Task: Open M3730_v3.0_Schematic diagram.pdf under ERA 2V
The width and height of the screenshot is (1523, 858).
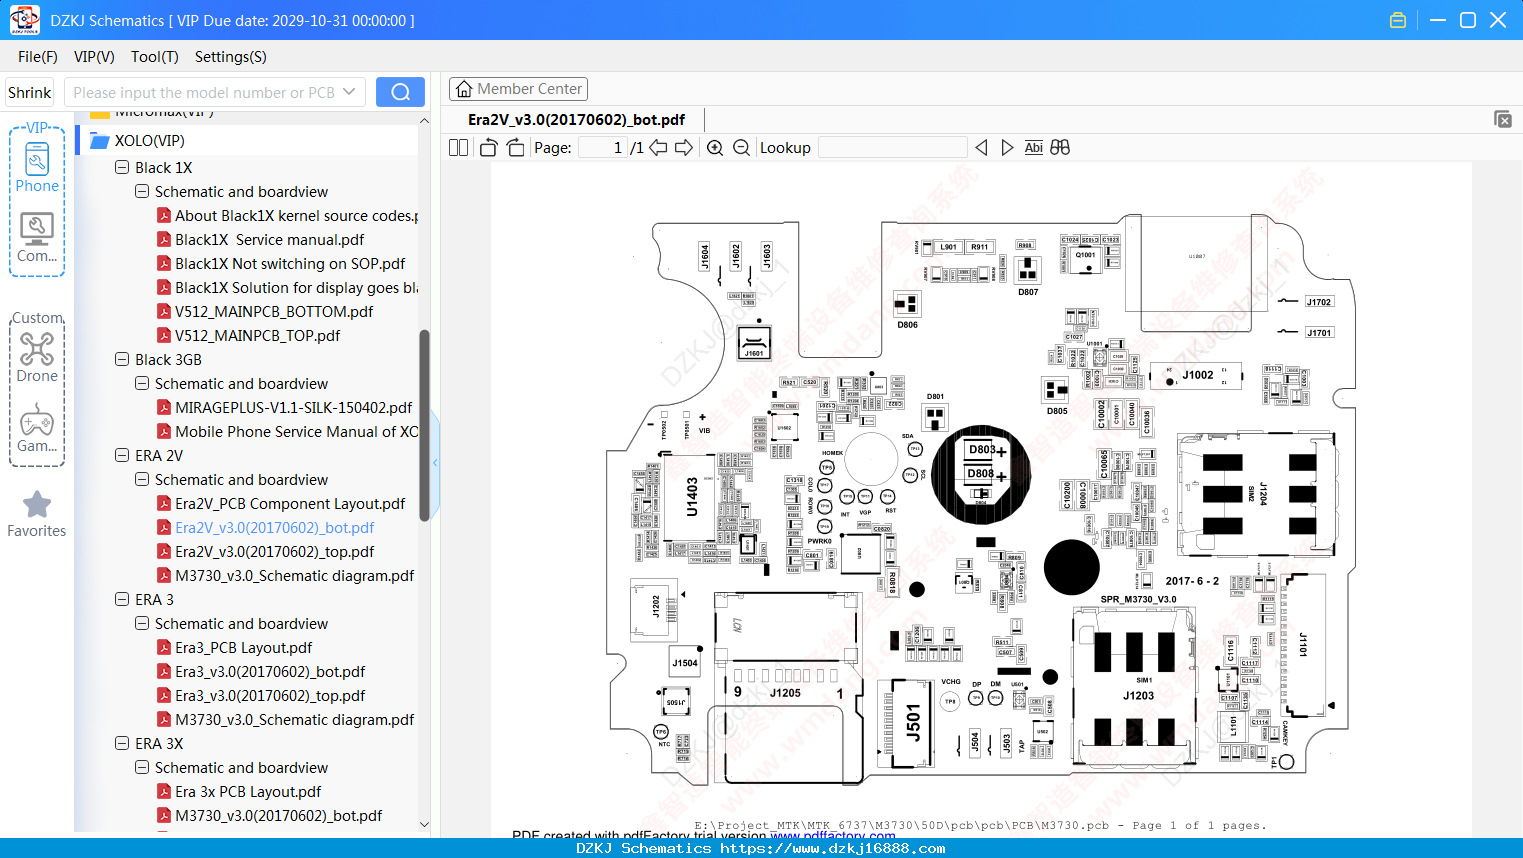Action: point(295,576)
